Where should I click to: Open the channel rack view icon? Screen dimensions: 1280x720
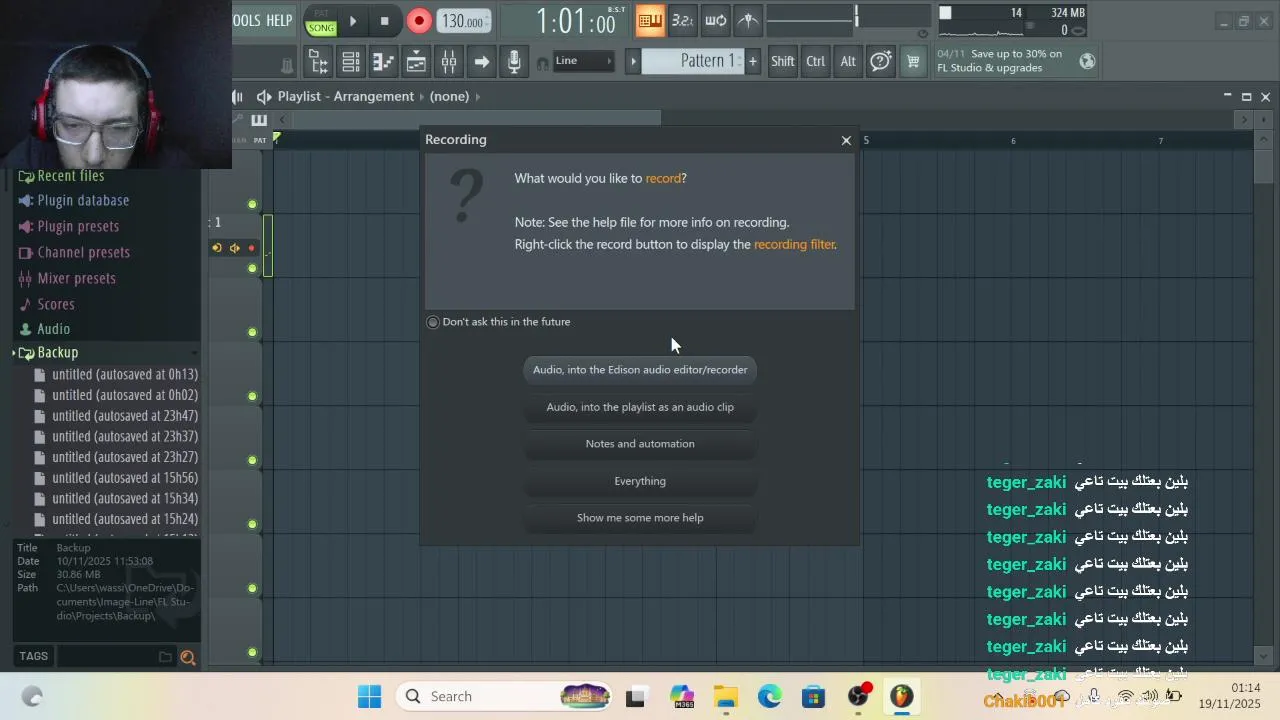pyautogui.click(x=351, y=62)
